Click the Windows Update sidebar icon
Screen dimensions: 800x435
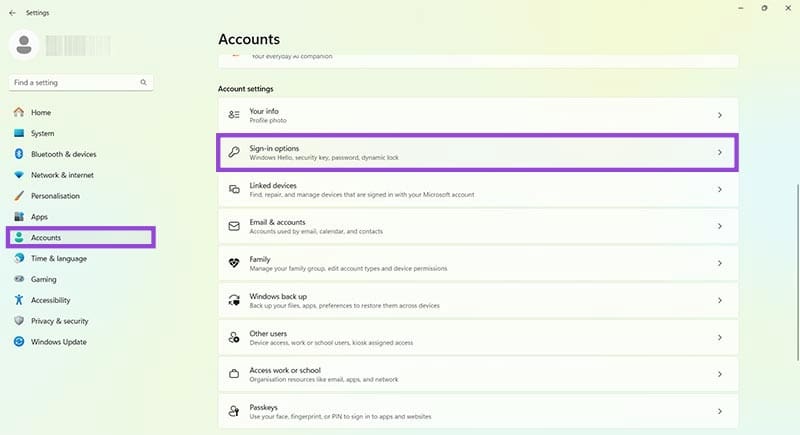click(19, 342)
